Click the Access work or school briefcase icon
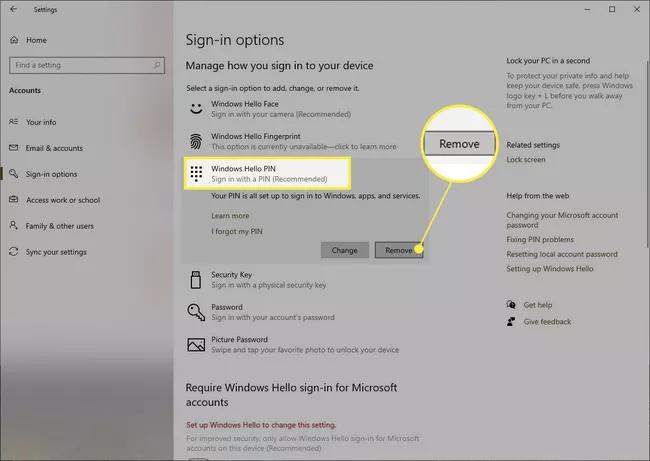 14,199
